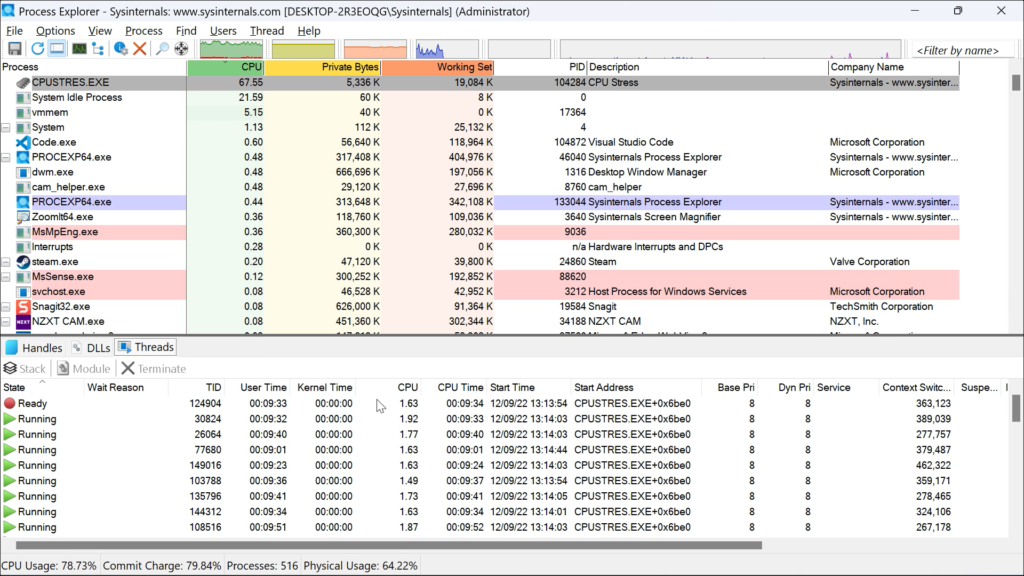Sort by the Private Bytes column header
This screenshot has height=576, width=1024.
323,67
